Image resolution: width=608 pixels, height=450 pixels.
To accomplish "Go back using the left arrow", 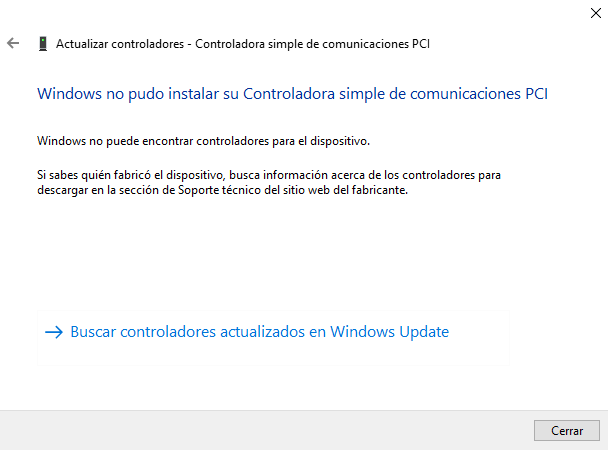I will tap(13, 43).
